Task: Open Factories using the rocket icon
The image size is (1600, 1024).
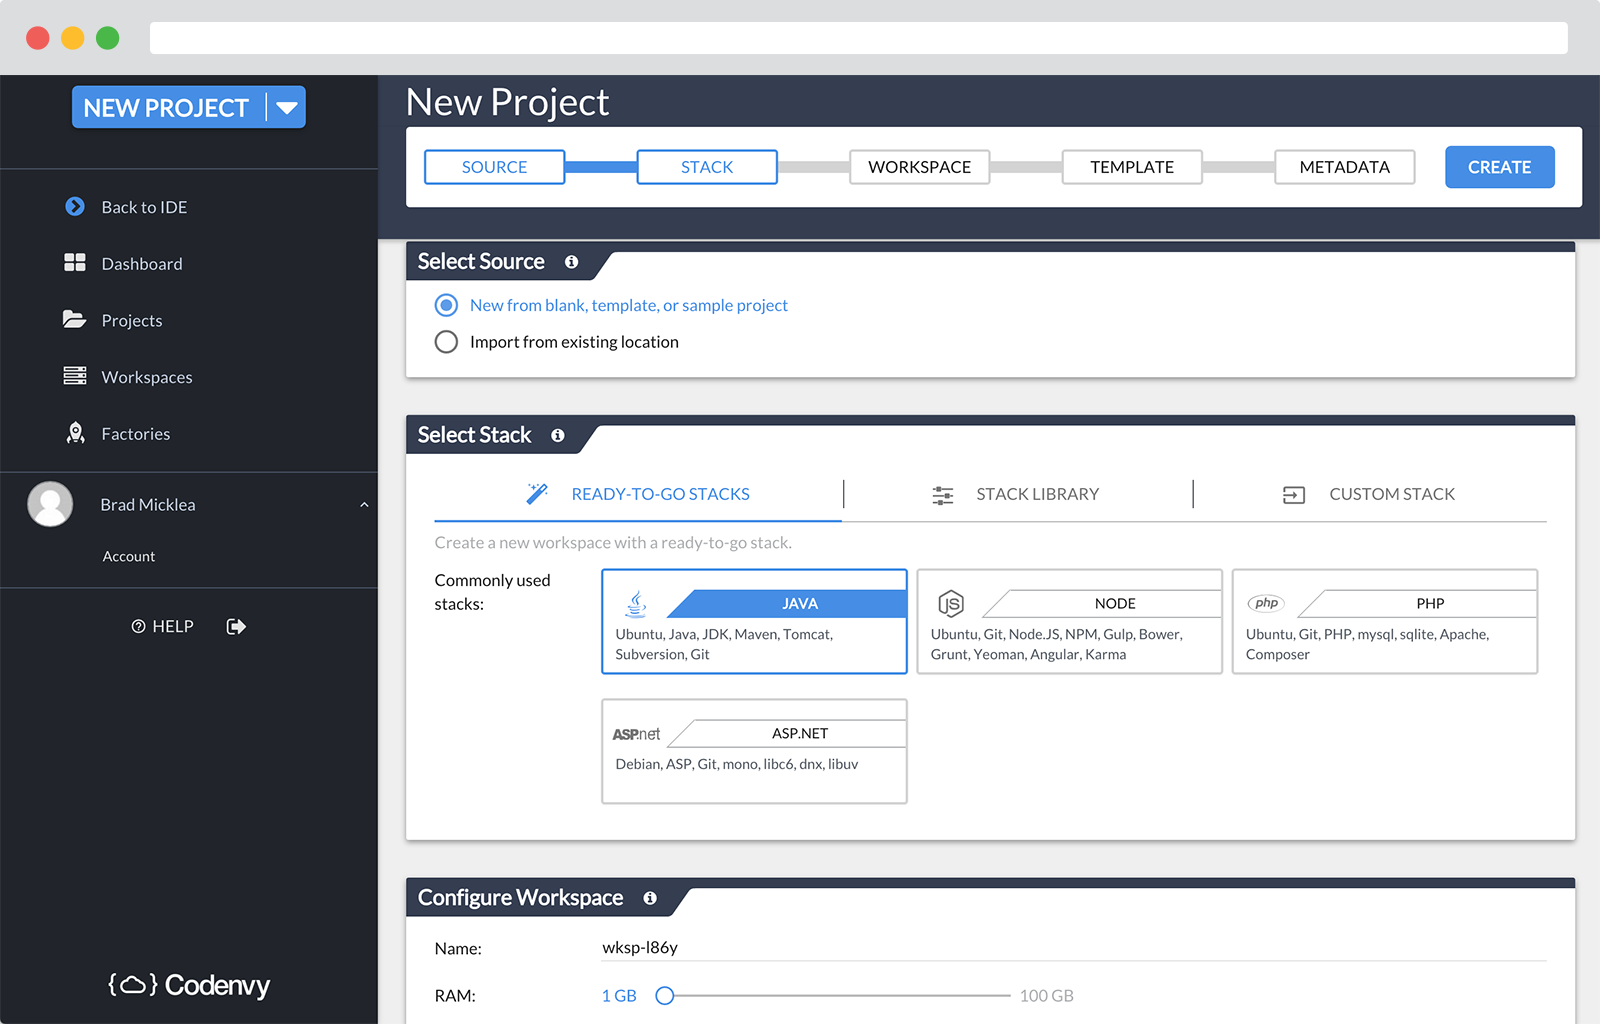Action: (75, 433)
